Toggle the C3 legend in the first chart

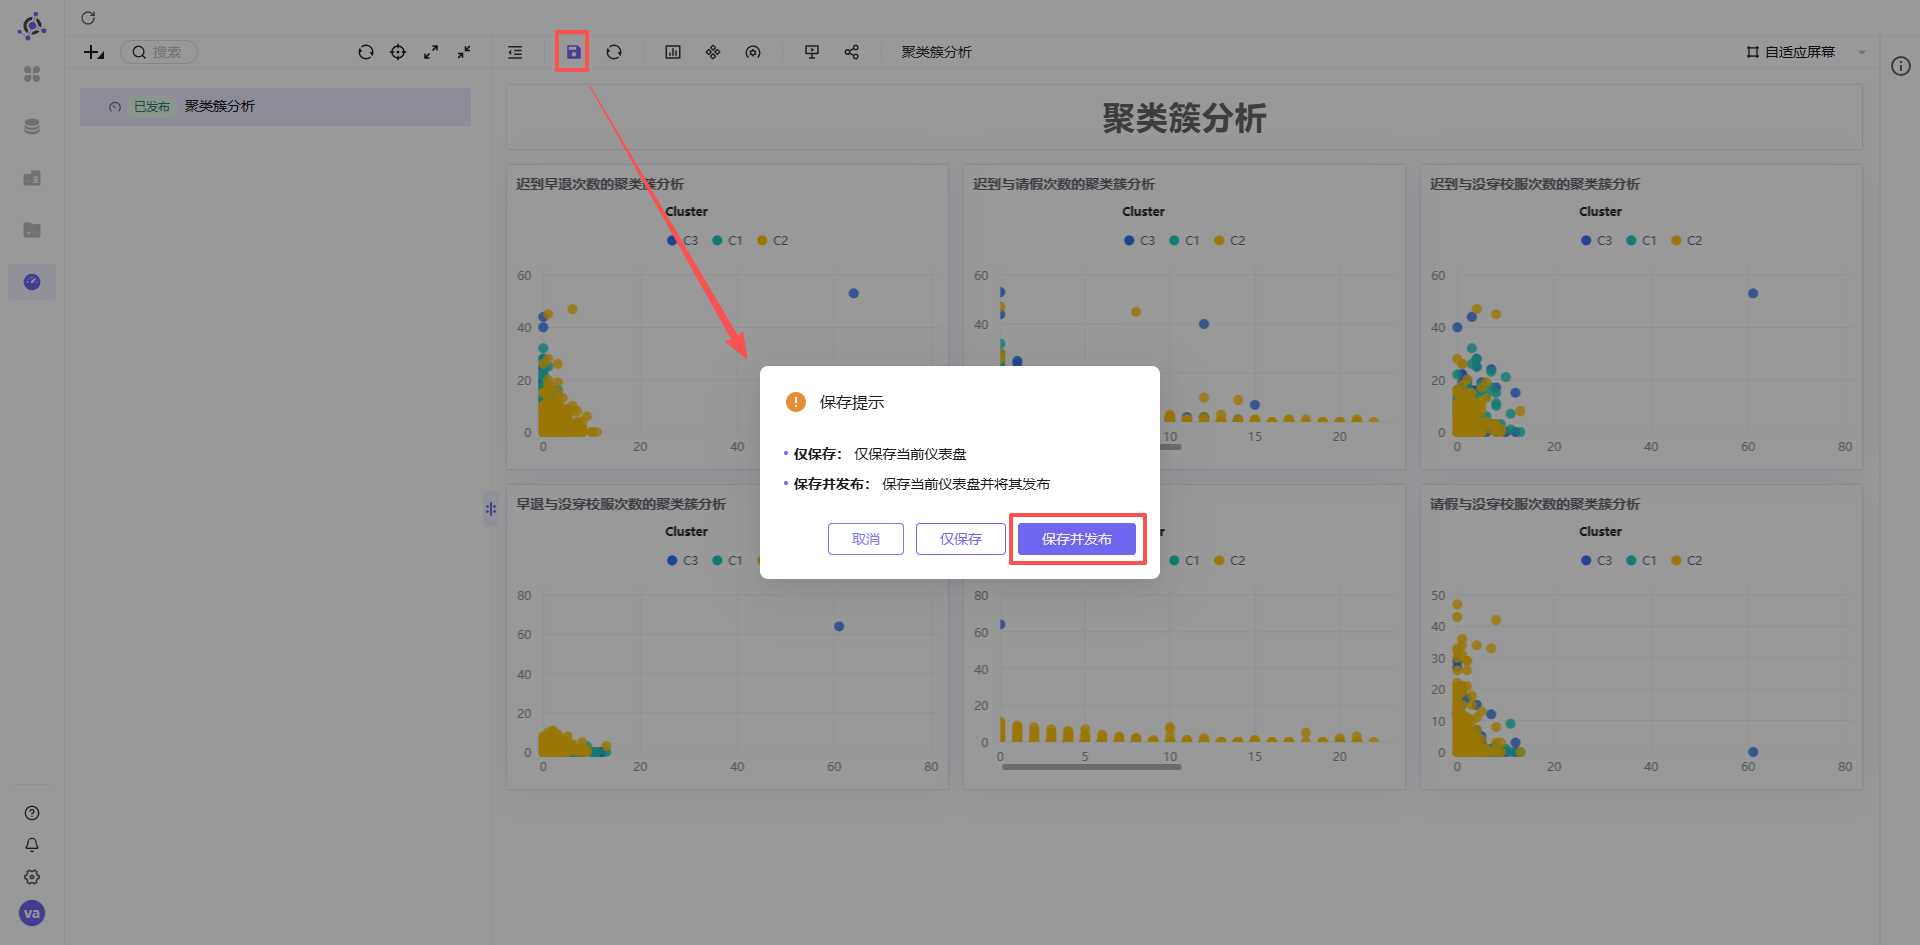point(683,240)
